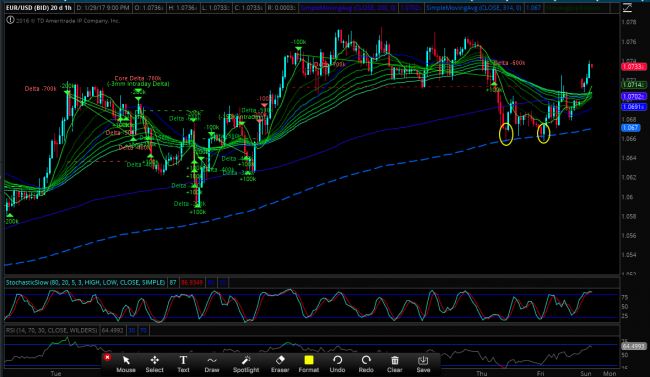Click the 64.4992 RSI value in header

[x=113, y=331]
